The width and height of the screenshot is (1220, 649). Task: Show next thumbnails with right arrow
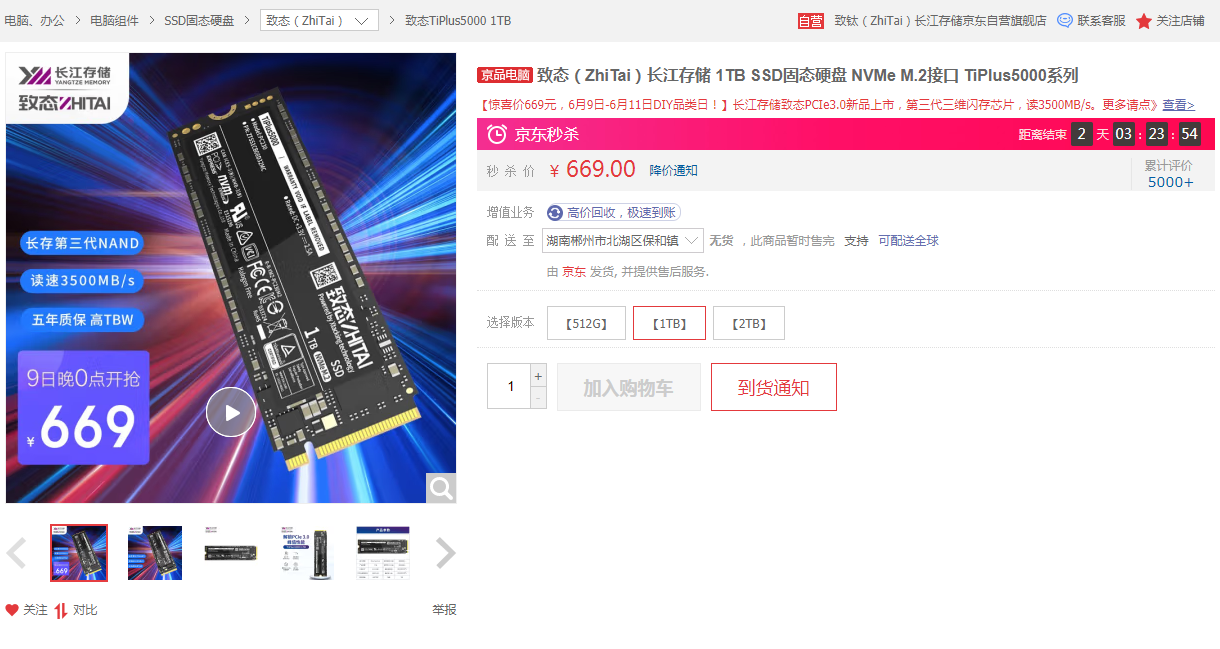(x=446, y=553)
